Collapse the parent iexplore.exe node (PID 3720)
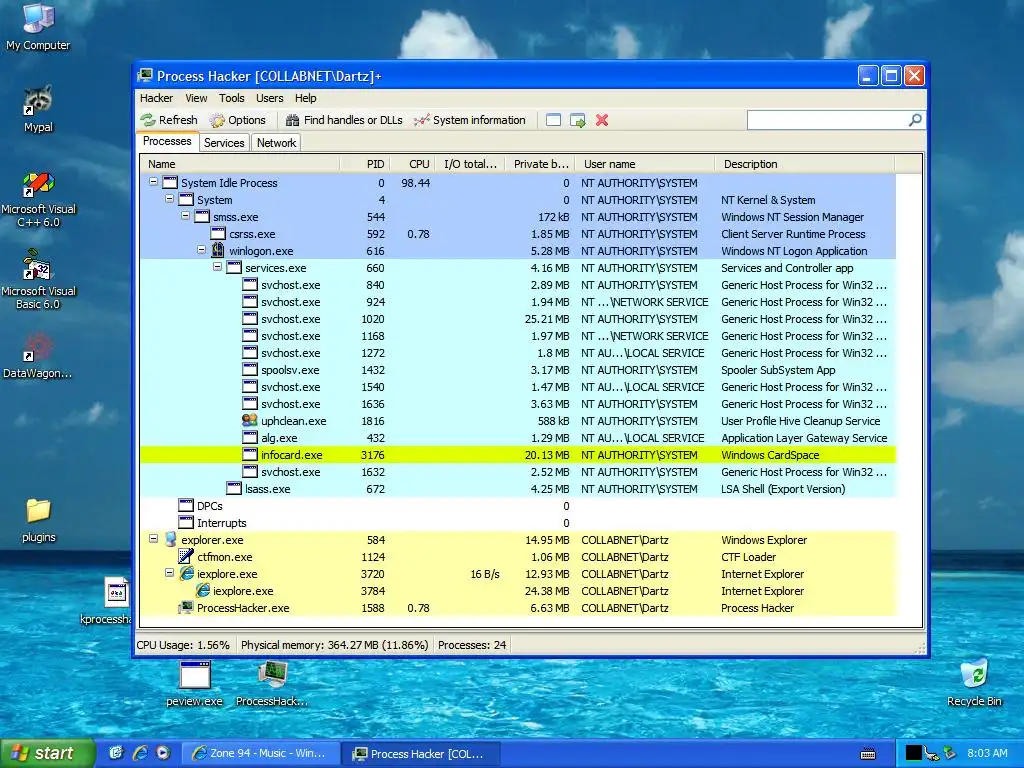Screen dimensions: 1024x768 [170, 573]
